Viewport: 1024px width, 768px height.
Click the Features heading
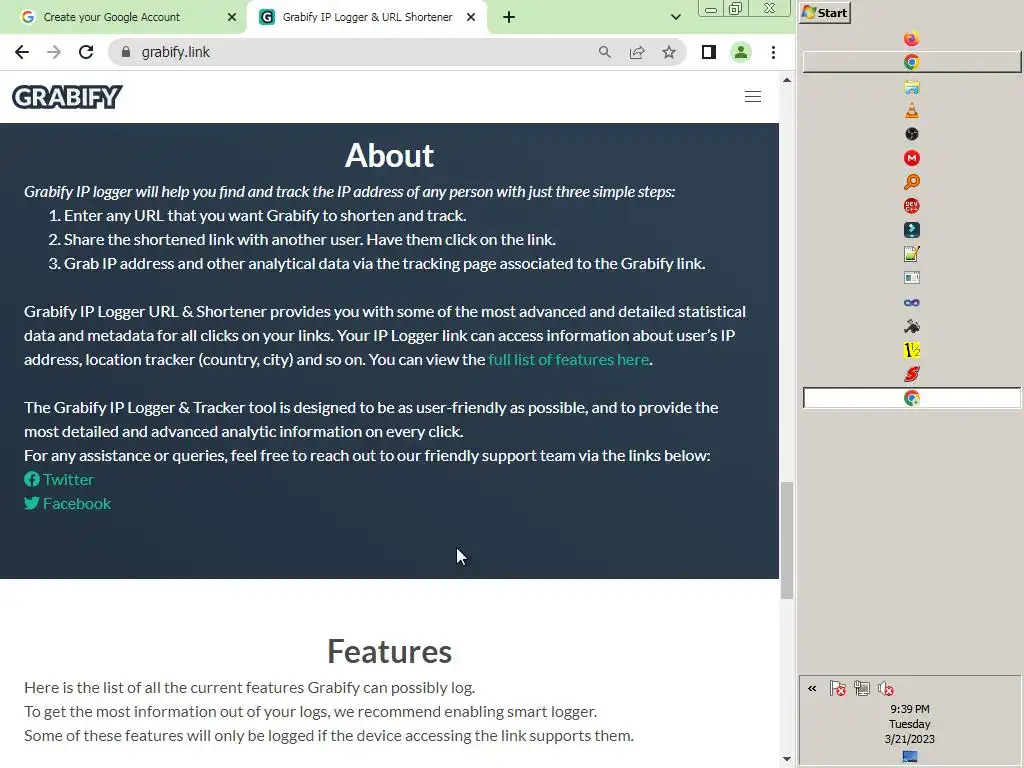(389, 652)
